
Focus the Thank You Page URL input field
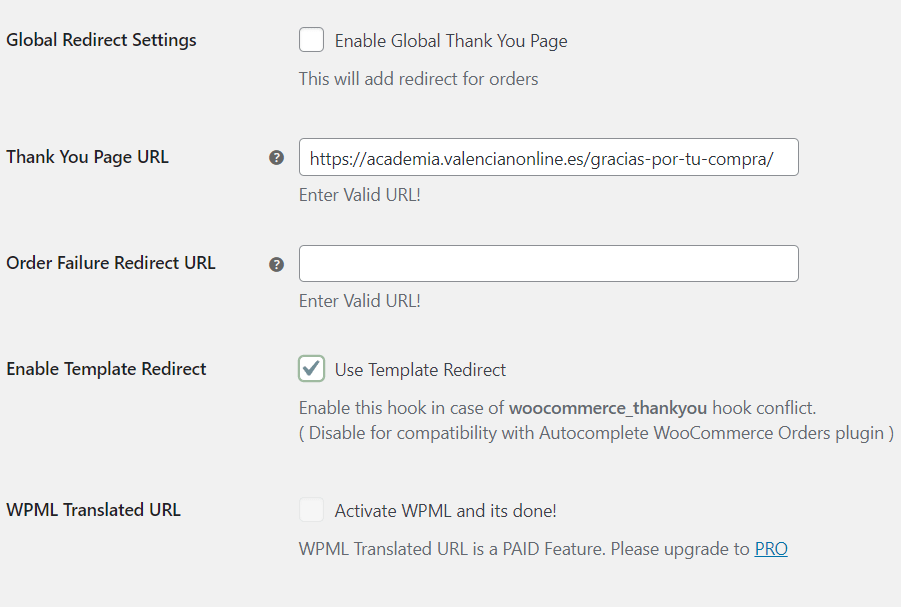click(x=549, y=157)
